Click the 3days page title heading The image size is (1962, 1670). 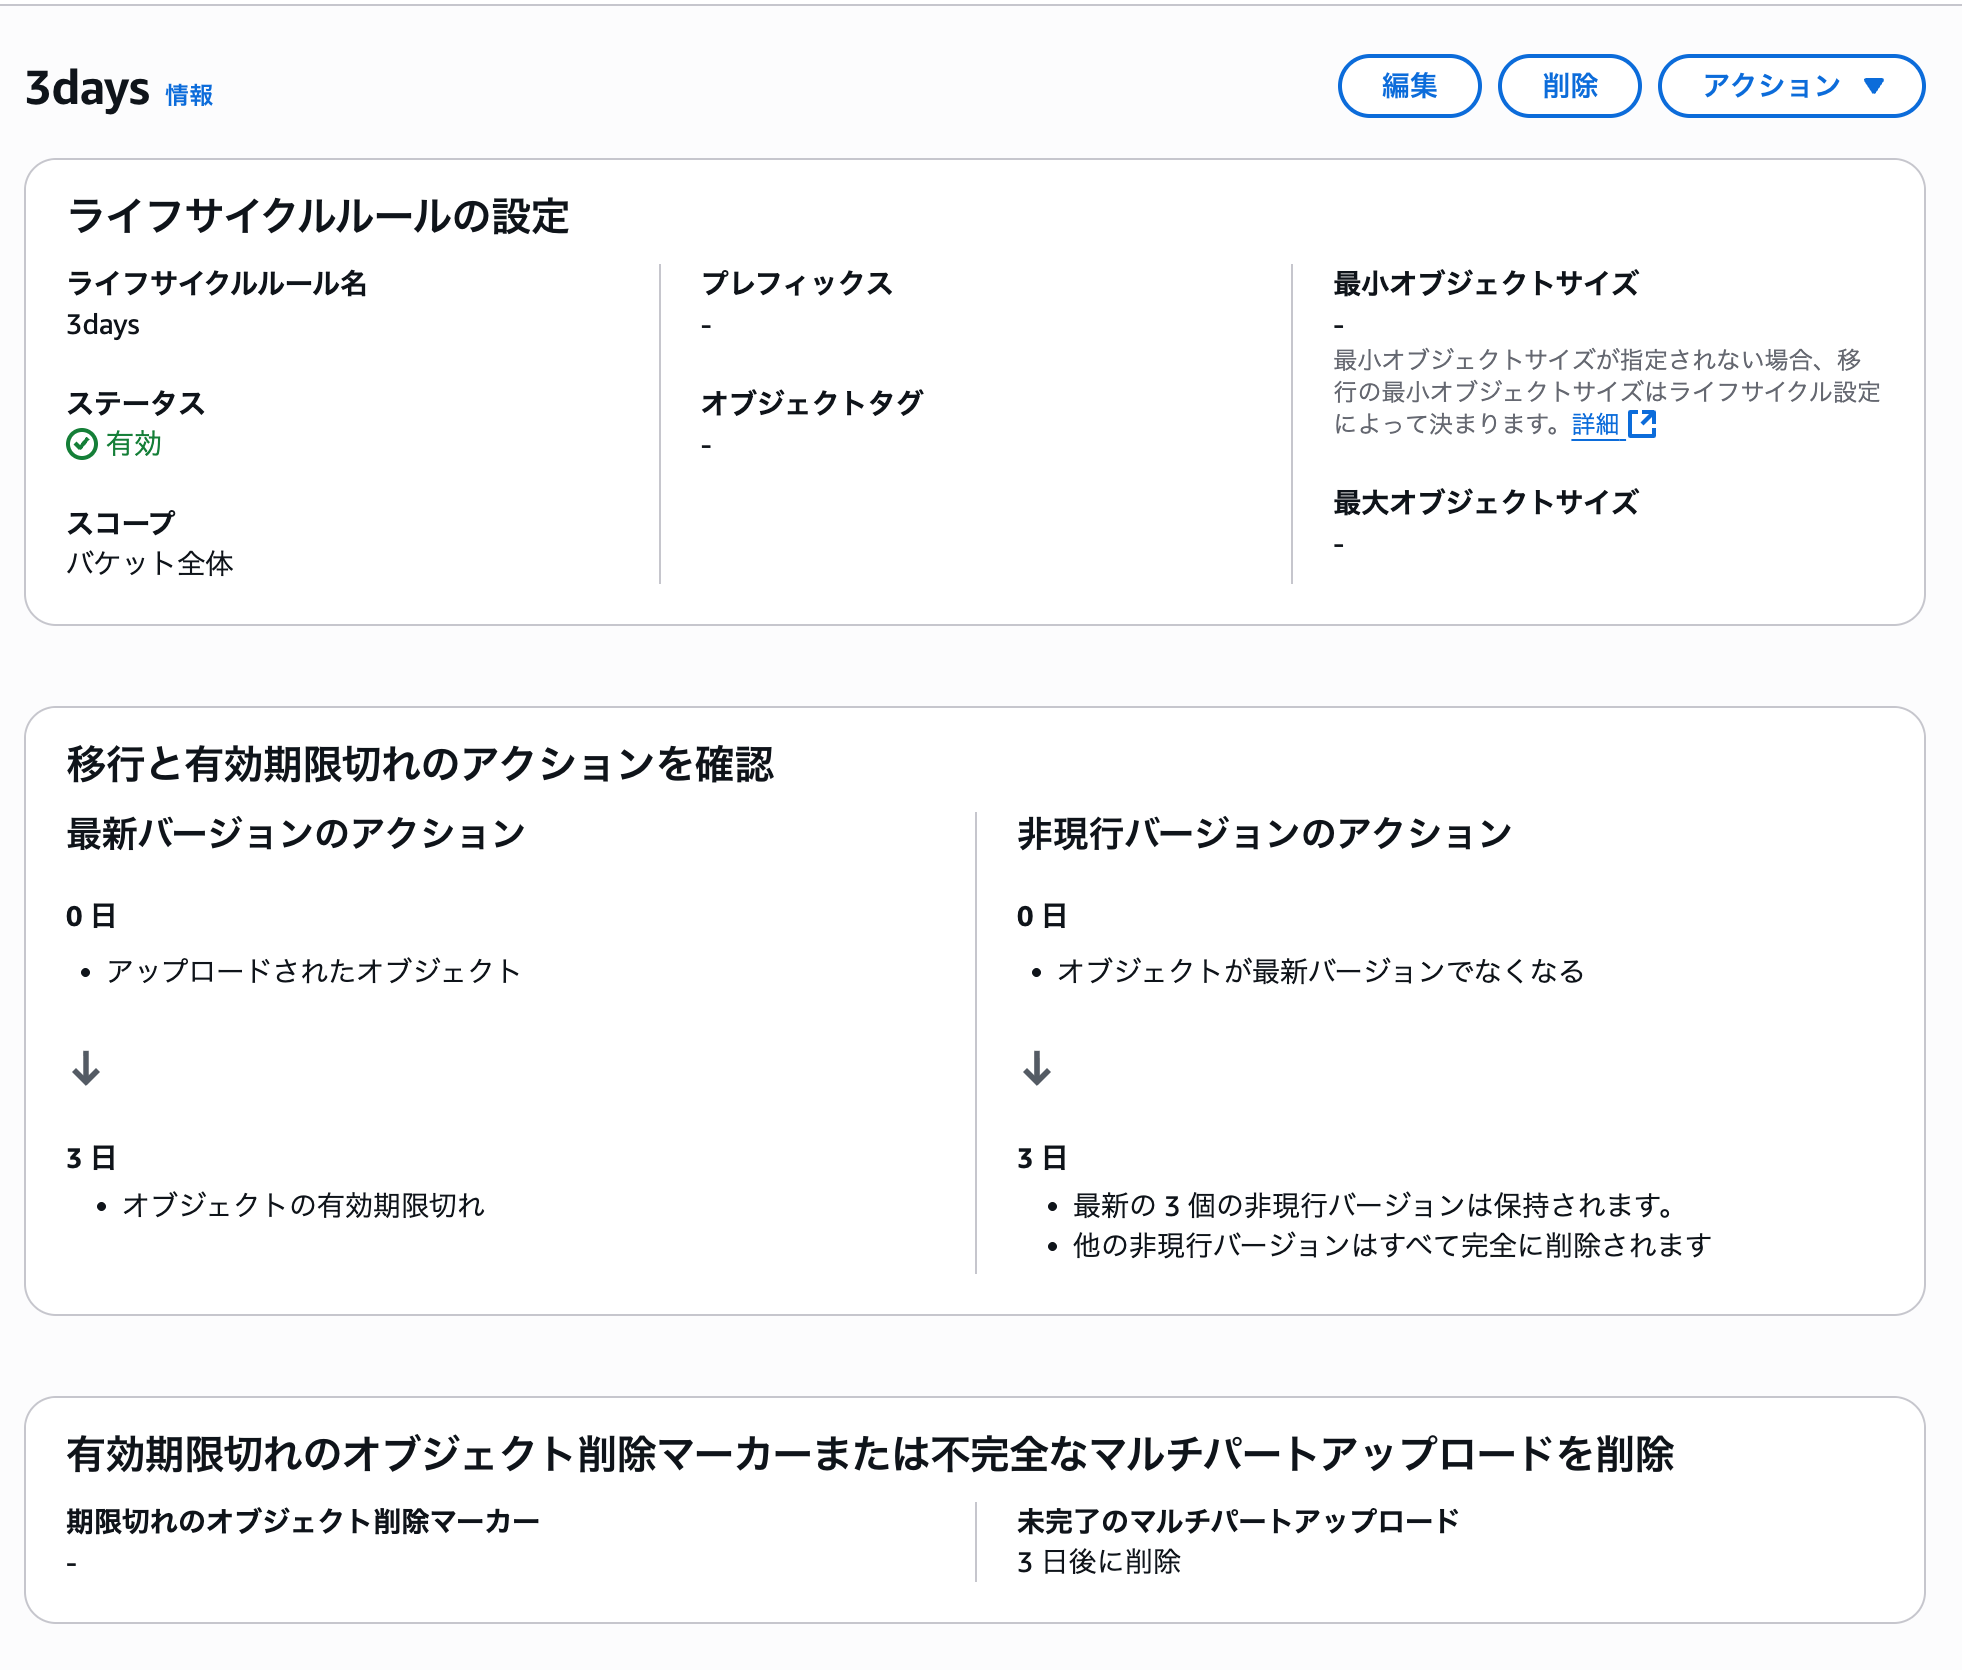(x=87, y=88)
